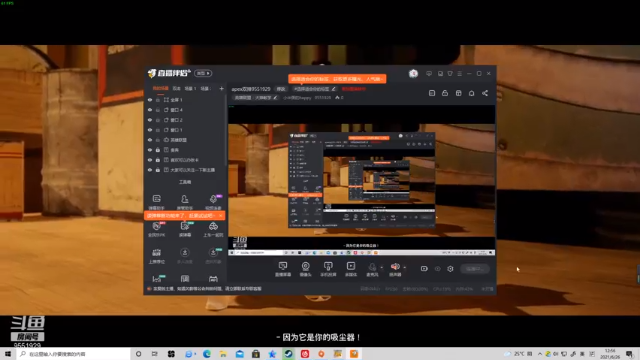This screenshot has height=360, width=640.
Task: Switch to the last scene tab before plus
Action: tap(205, 89)
